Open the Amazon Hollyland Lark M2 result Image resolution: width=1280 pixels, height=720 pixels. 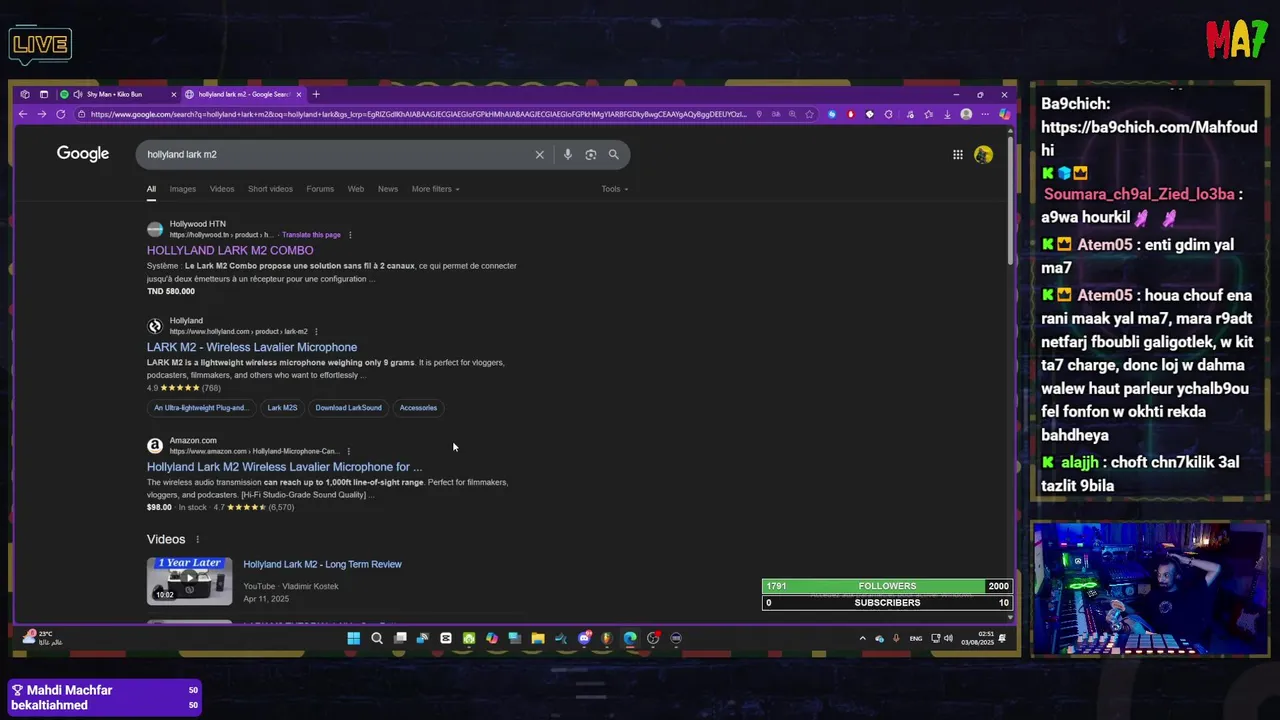click(x=284, y=467)
